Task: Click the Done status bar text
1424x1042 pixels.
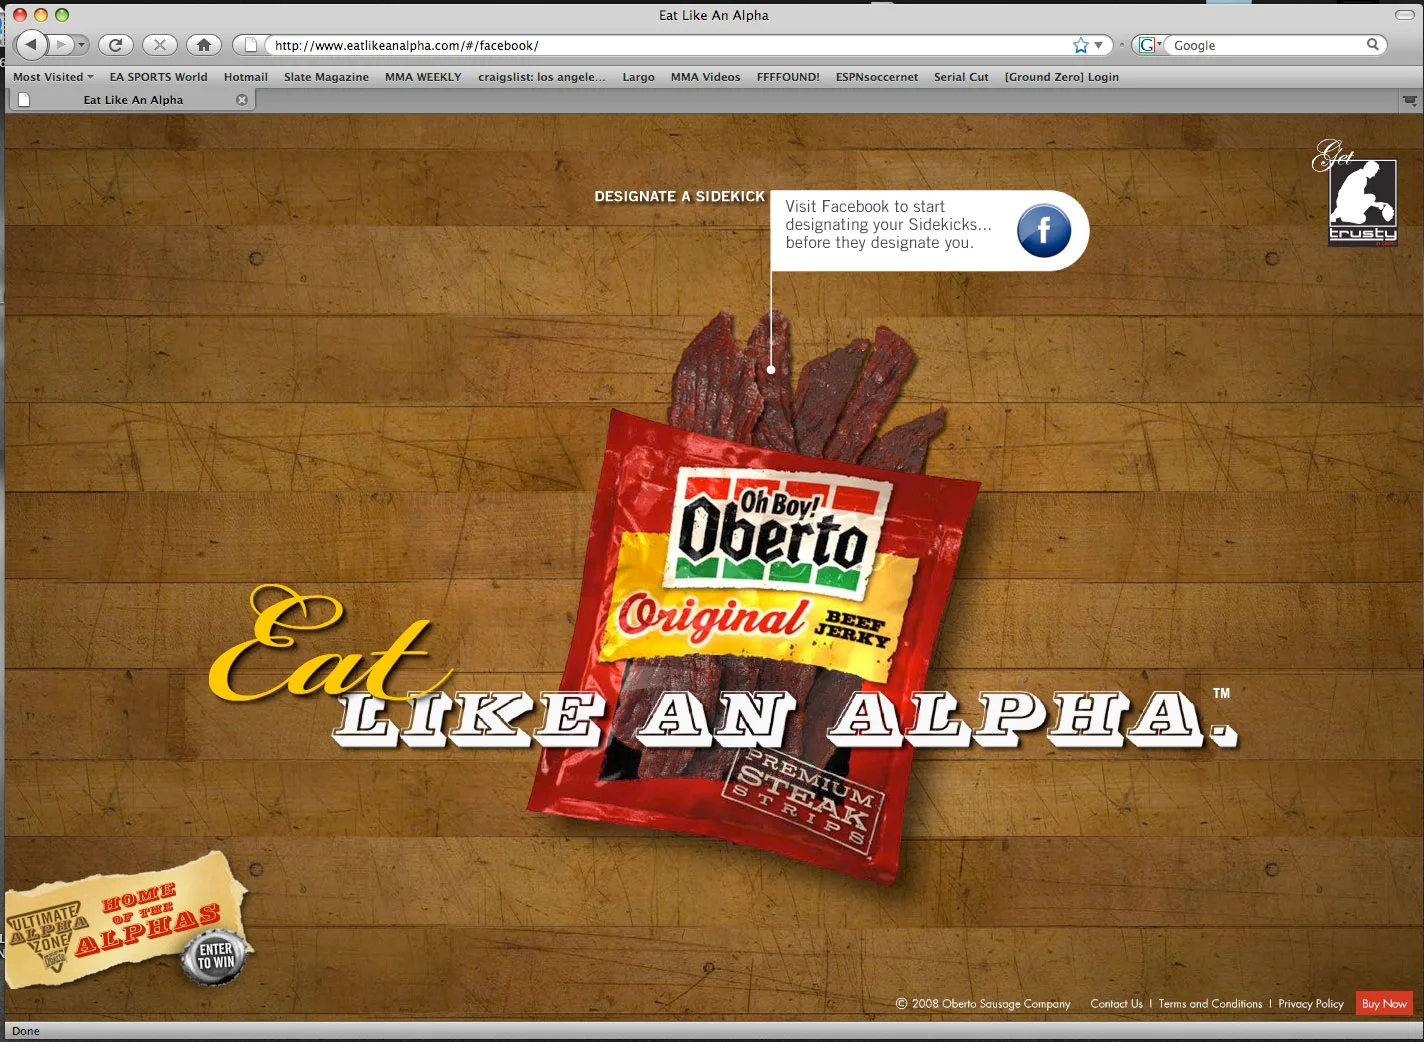Action: click(26, 1031)
